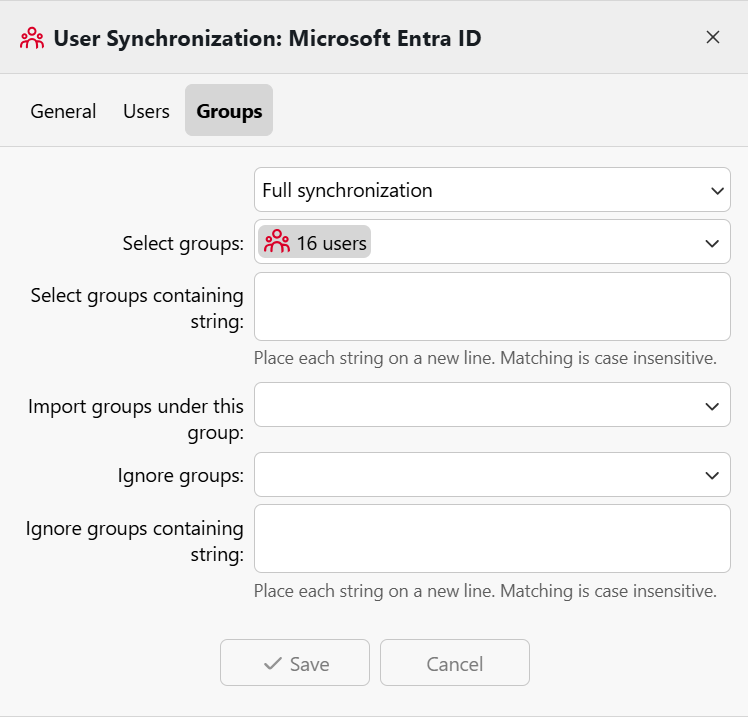Click the dialog title User Synchronization text
The height and width of the screenshot is (718, 748).
pyautogui.click(x=267, y=39)
